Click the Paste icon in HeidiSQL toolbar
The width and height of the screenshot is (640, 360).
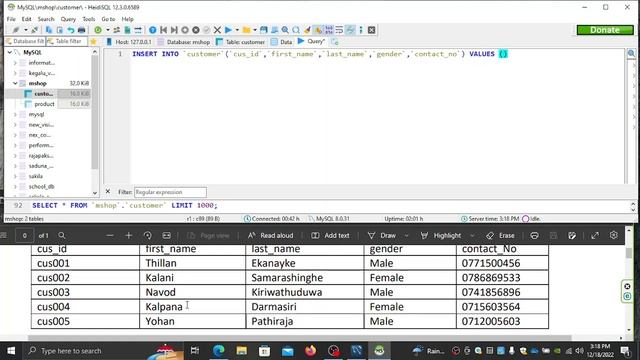[60, 30]
